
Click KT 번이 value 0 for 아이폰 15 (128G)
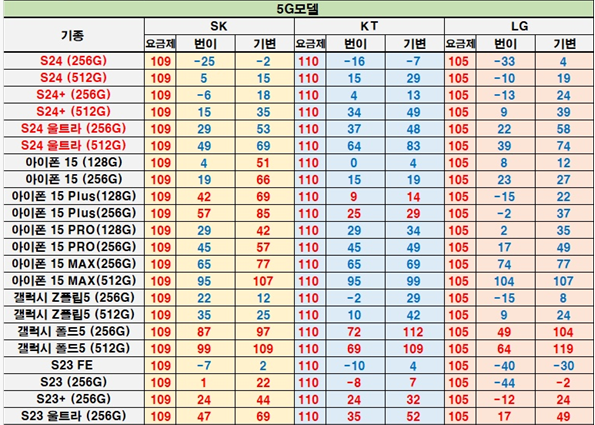(354, 162)
